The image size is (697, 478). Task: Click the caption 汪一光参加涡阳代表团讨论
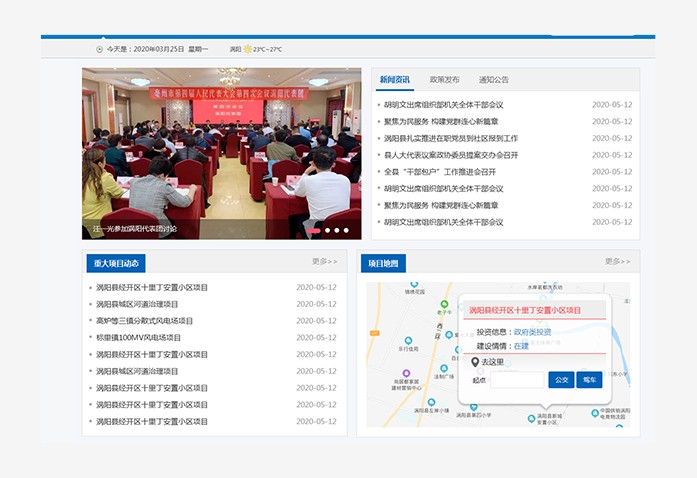click(135, 229)
